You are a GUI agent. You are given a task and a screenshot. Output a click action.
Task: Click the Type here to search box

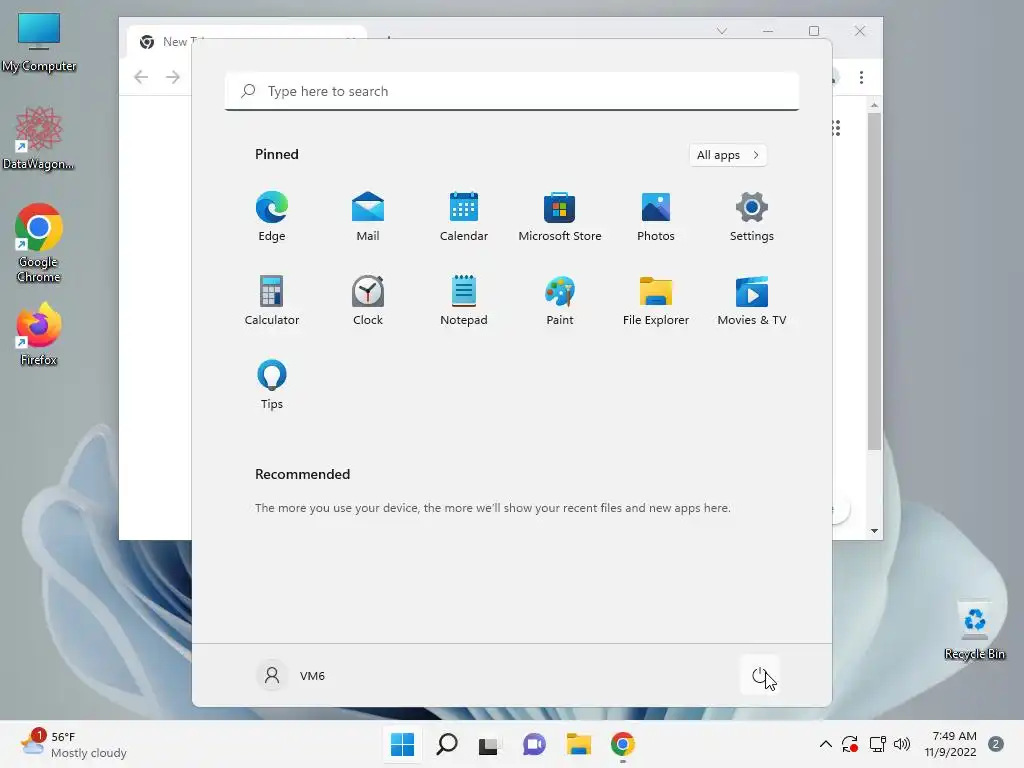[512, 91]
